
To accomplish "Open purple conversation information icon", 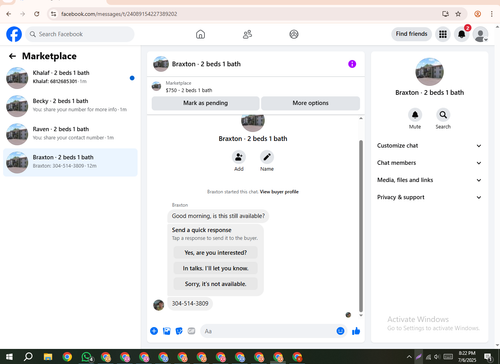I will (x=352, y=64).
